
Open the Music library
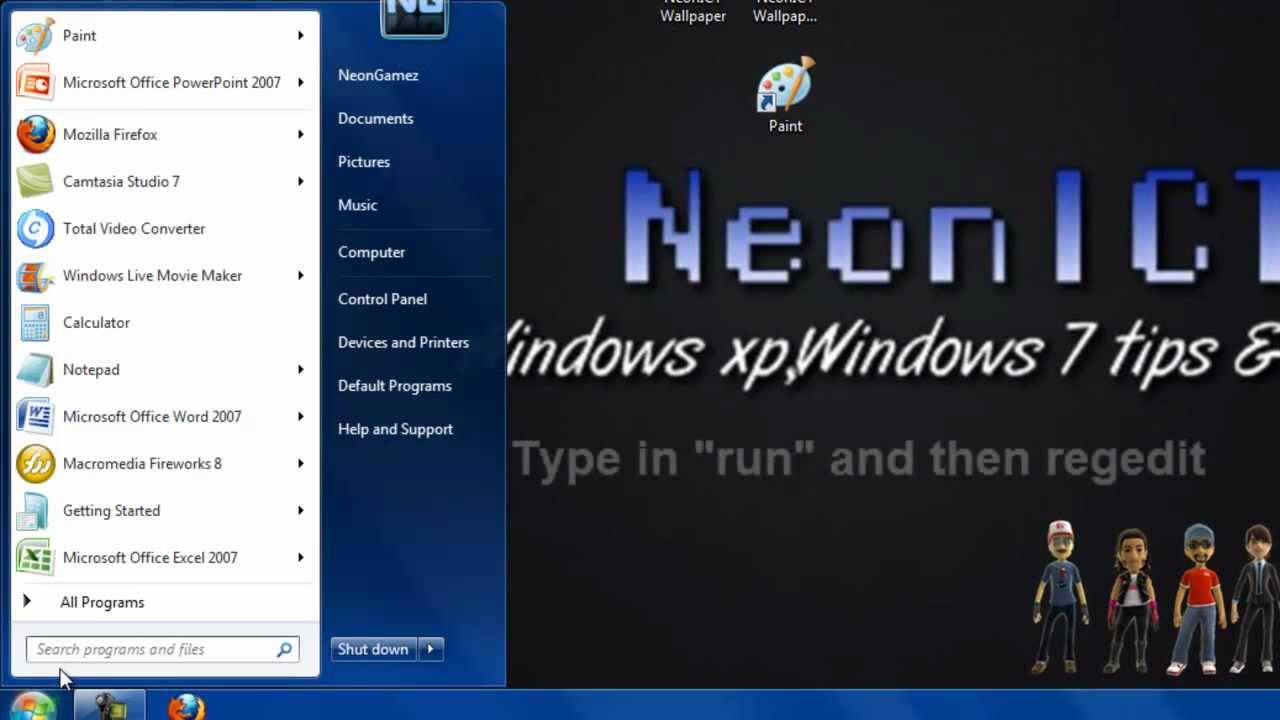[357, 204]
